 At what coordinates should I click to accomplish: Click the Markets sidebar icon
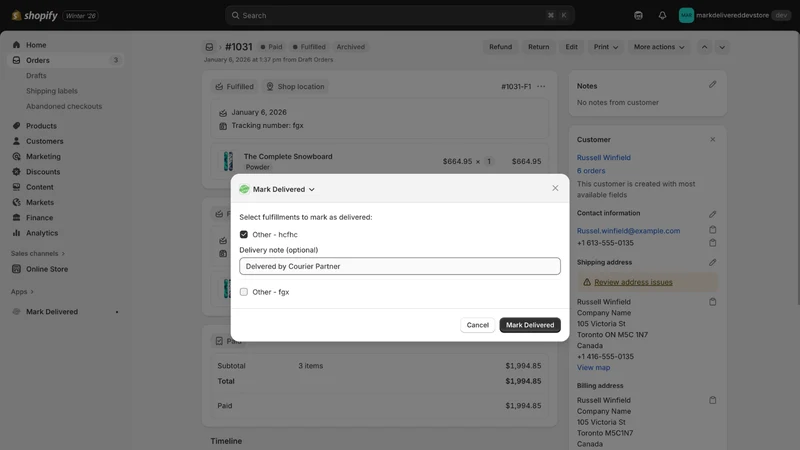click(x=16, y=202)
